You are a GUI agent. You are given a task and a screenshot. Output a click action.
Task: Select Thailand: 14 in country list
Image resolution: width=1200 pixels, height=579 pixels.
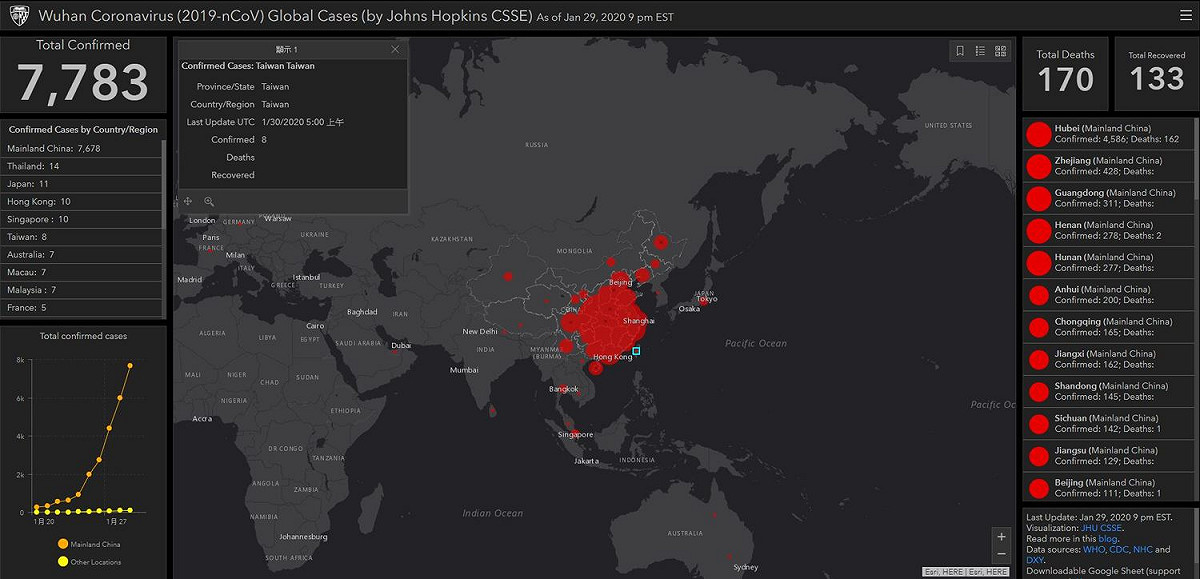(82, 166)
